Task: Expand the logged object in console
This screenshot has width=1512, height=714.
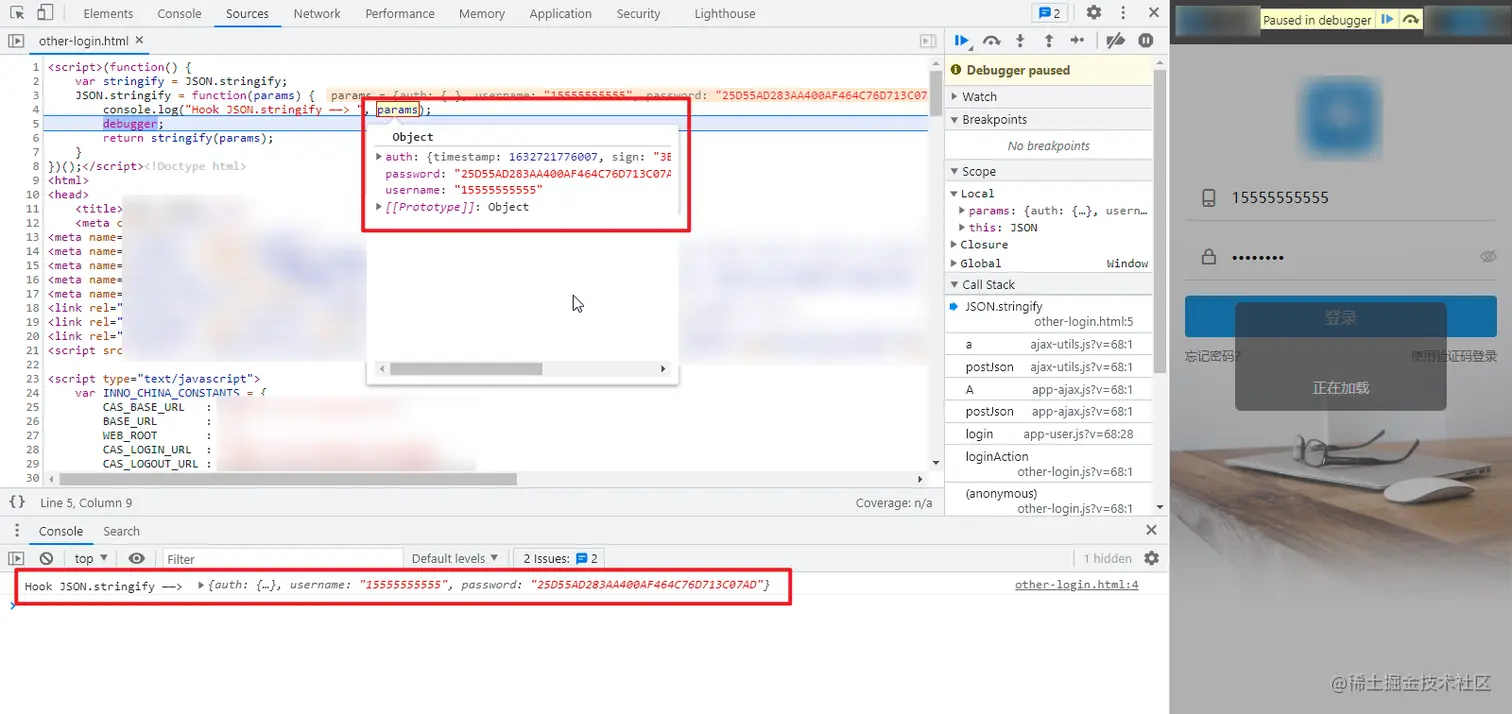Action: (x=201, y=585)
